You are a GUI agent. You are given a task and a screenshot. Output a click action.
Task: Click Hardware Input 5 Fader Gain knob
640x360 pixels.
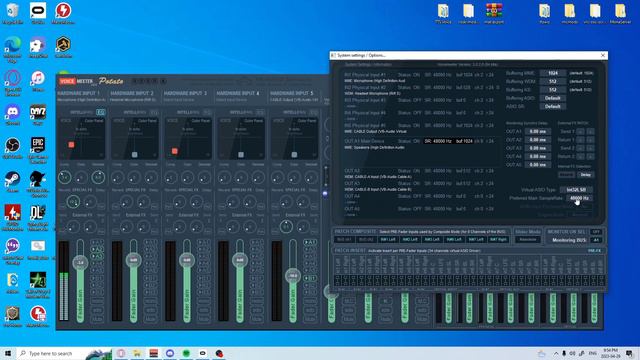293,276
